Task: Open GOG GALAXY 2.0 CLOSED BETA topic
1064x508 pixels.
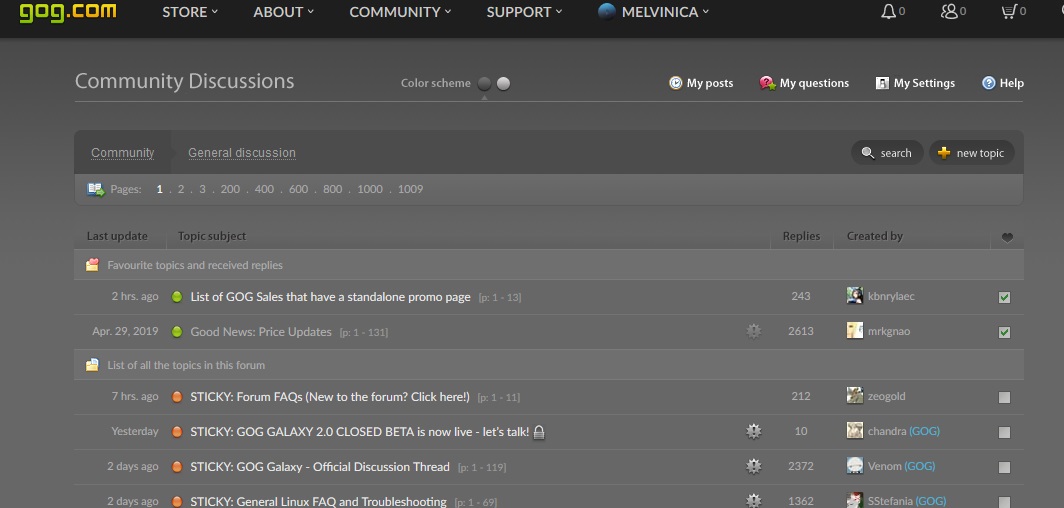Action: (360, 431)
